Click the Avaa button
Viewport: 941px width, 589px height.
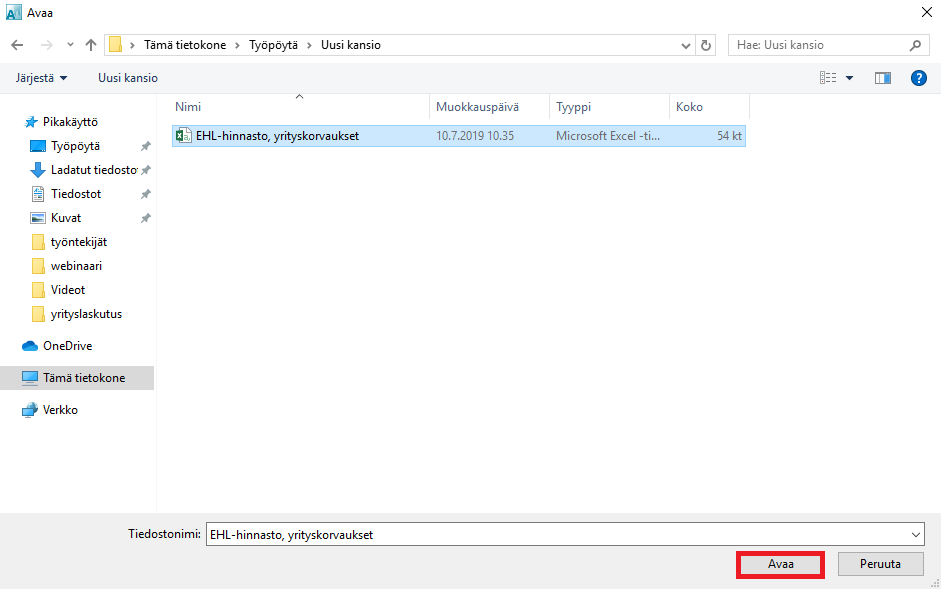click(780, 564)
